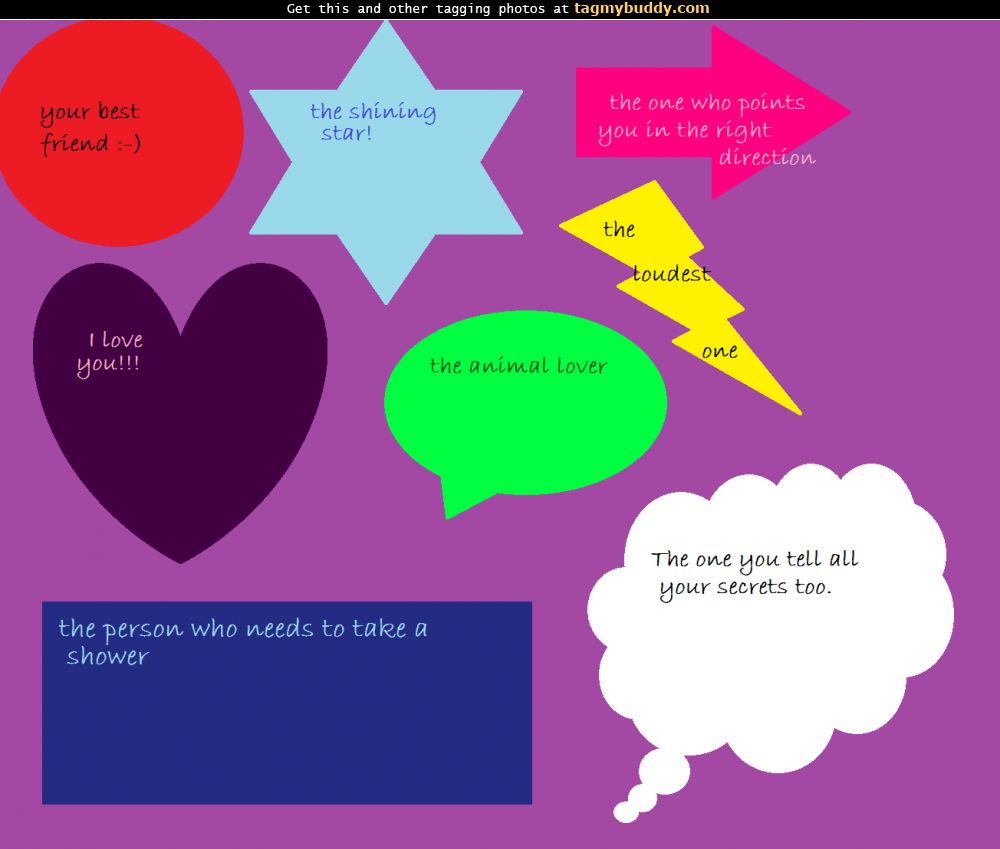Click the 'the shining star!' text
This screenshot has width=1000, height=849.
coord(373,121)
